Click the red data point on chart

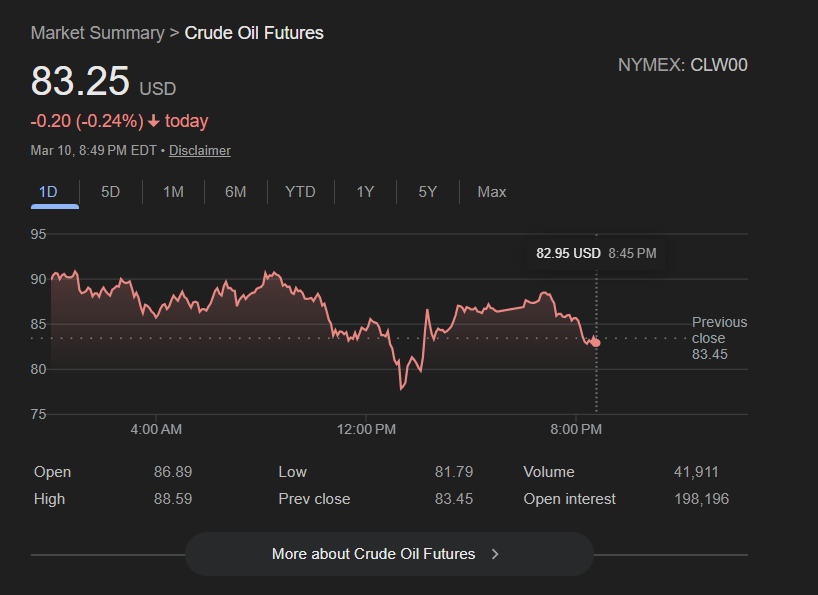[x=596, y=342]
